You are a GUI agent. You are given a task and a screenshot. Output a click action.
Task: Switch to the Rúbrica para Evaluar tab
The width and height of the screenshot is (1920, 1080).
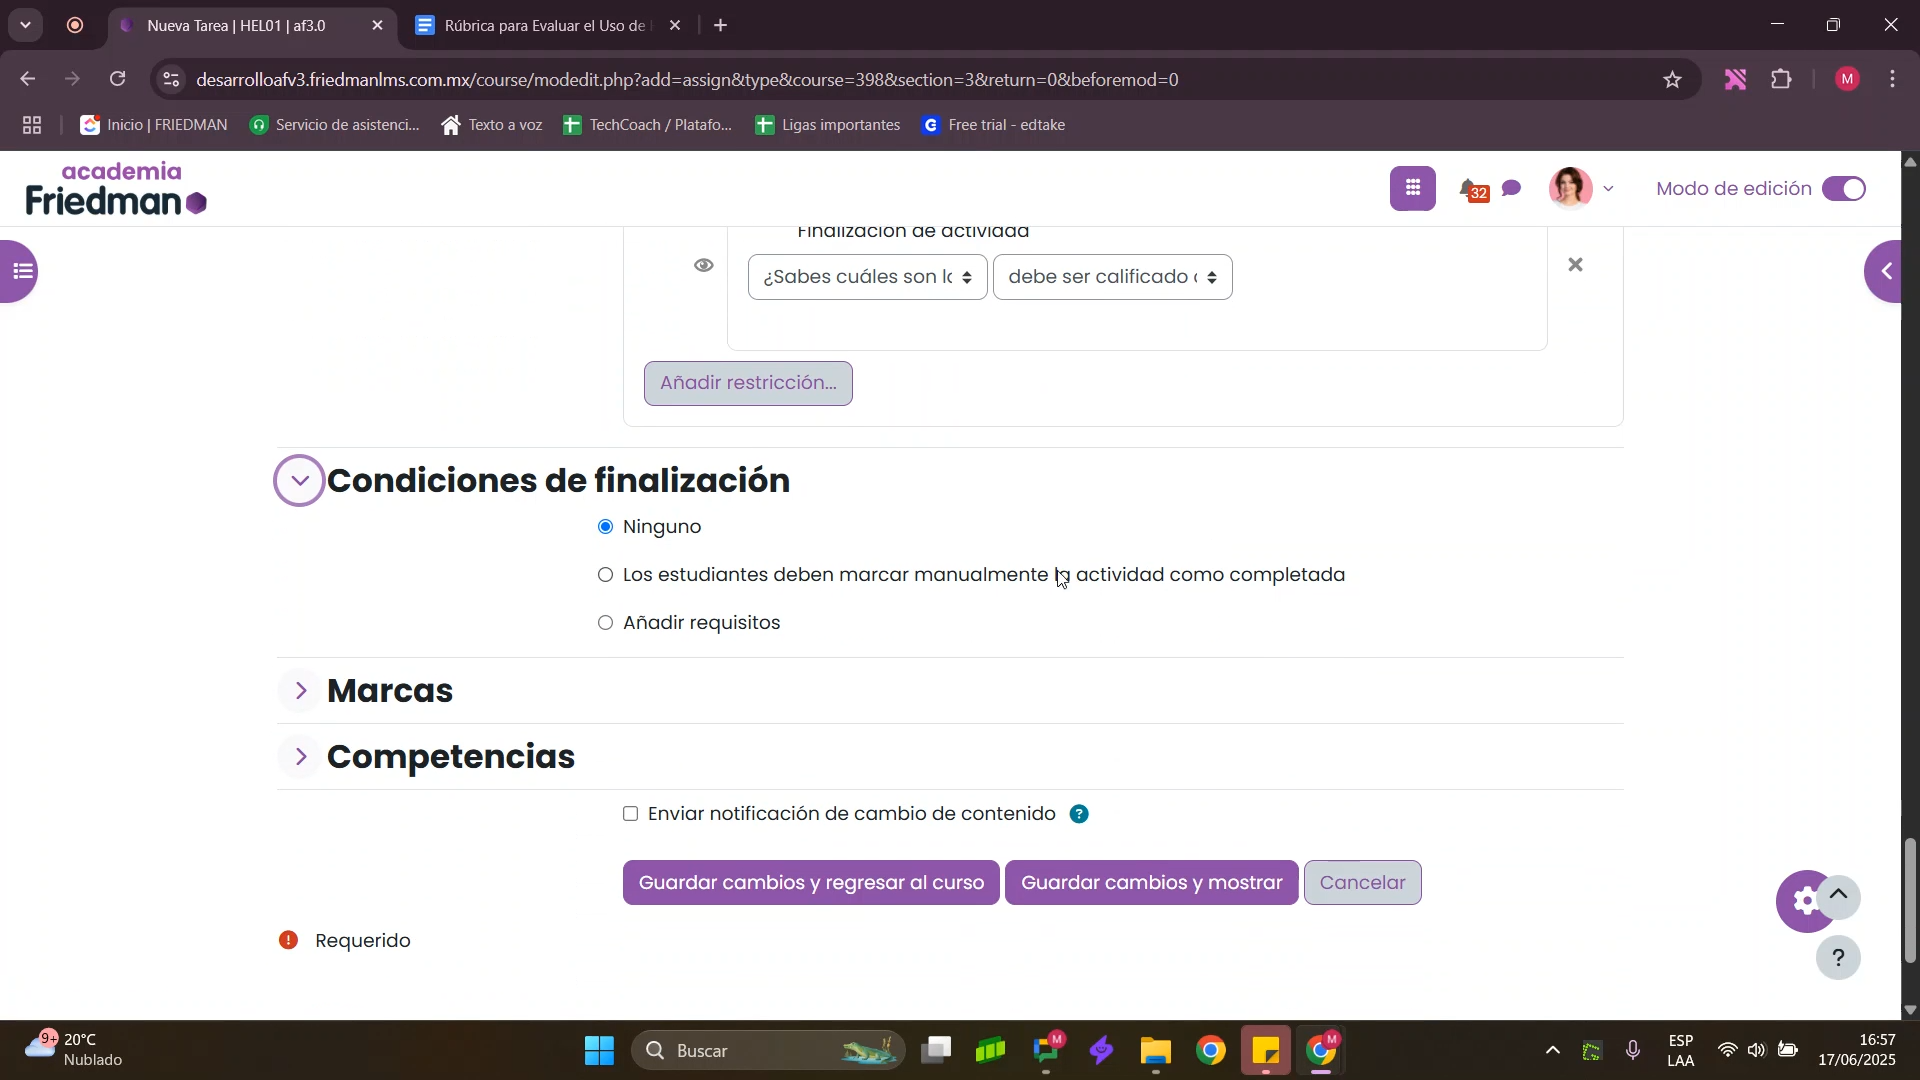pyautogui.click(x=545, y=26)
